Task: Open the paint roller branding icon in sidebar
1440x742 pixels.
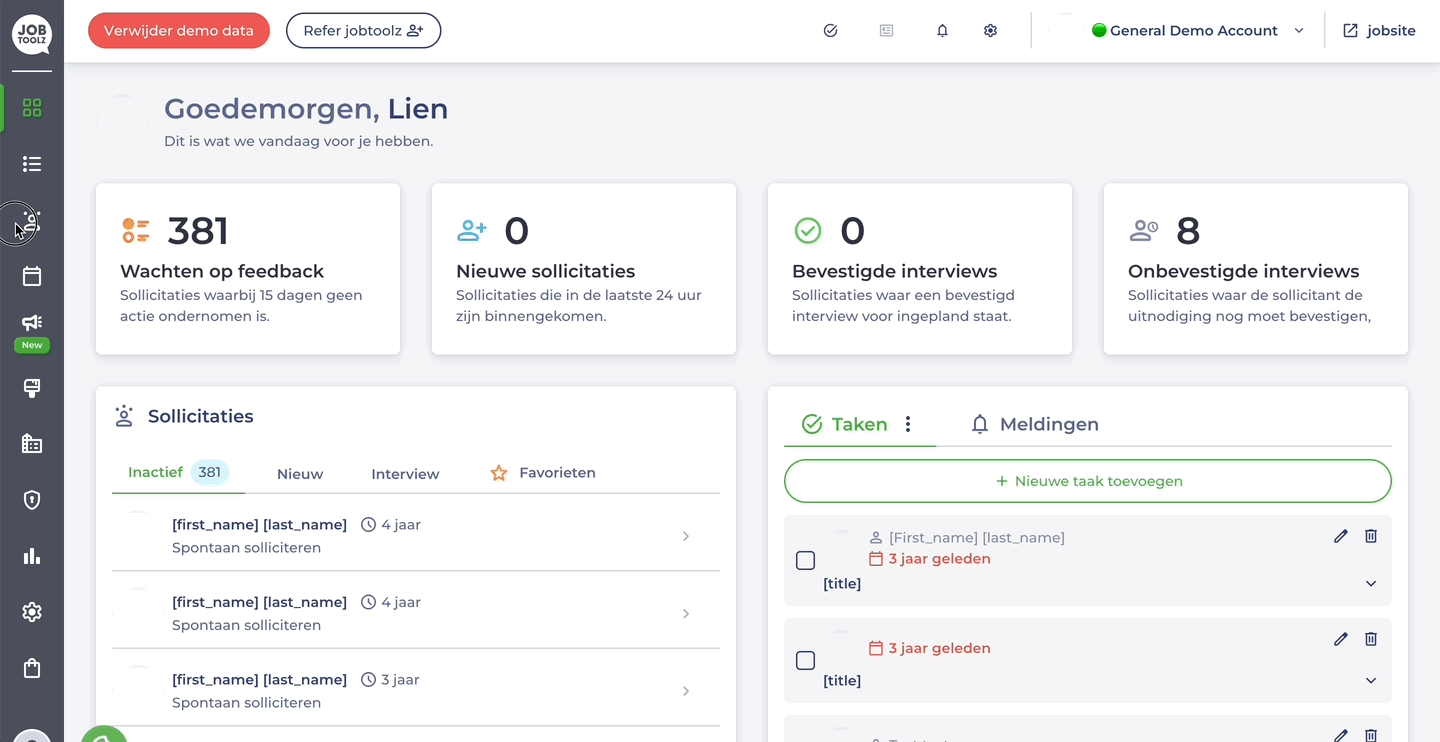Action: [x=32, y=388]
